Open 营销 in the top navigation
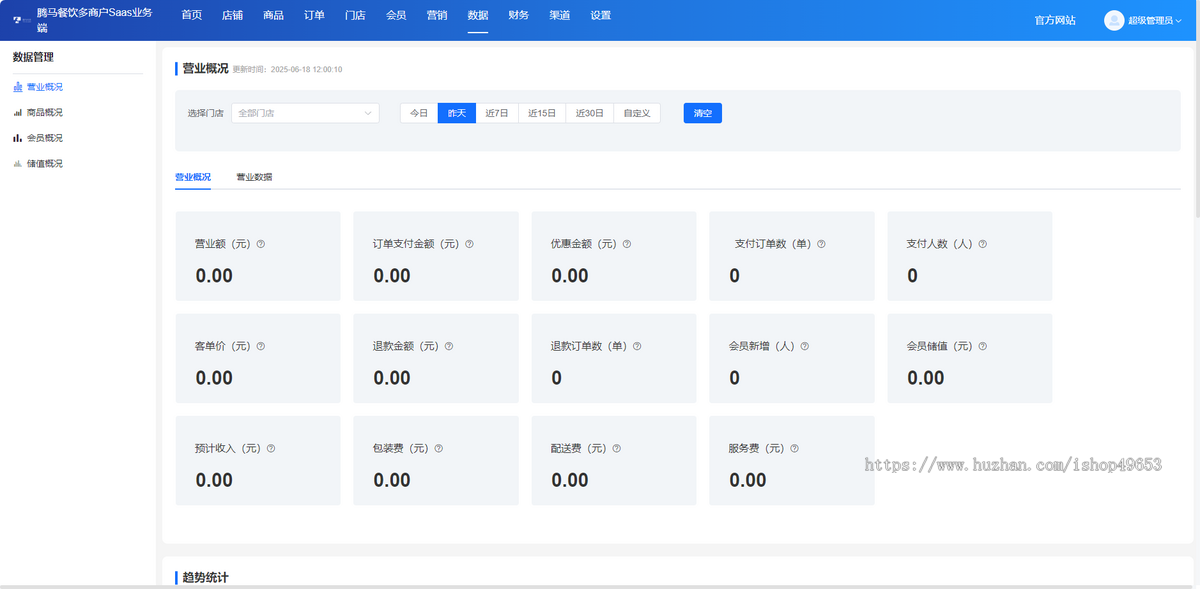This screenshot has width=1200, height=589. pos(437,16)
